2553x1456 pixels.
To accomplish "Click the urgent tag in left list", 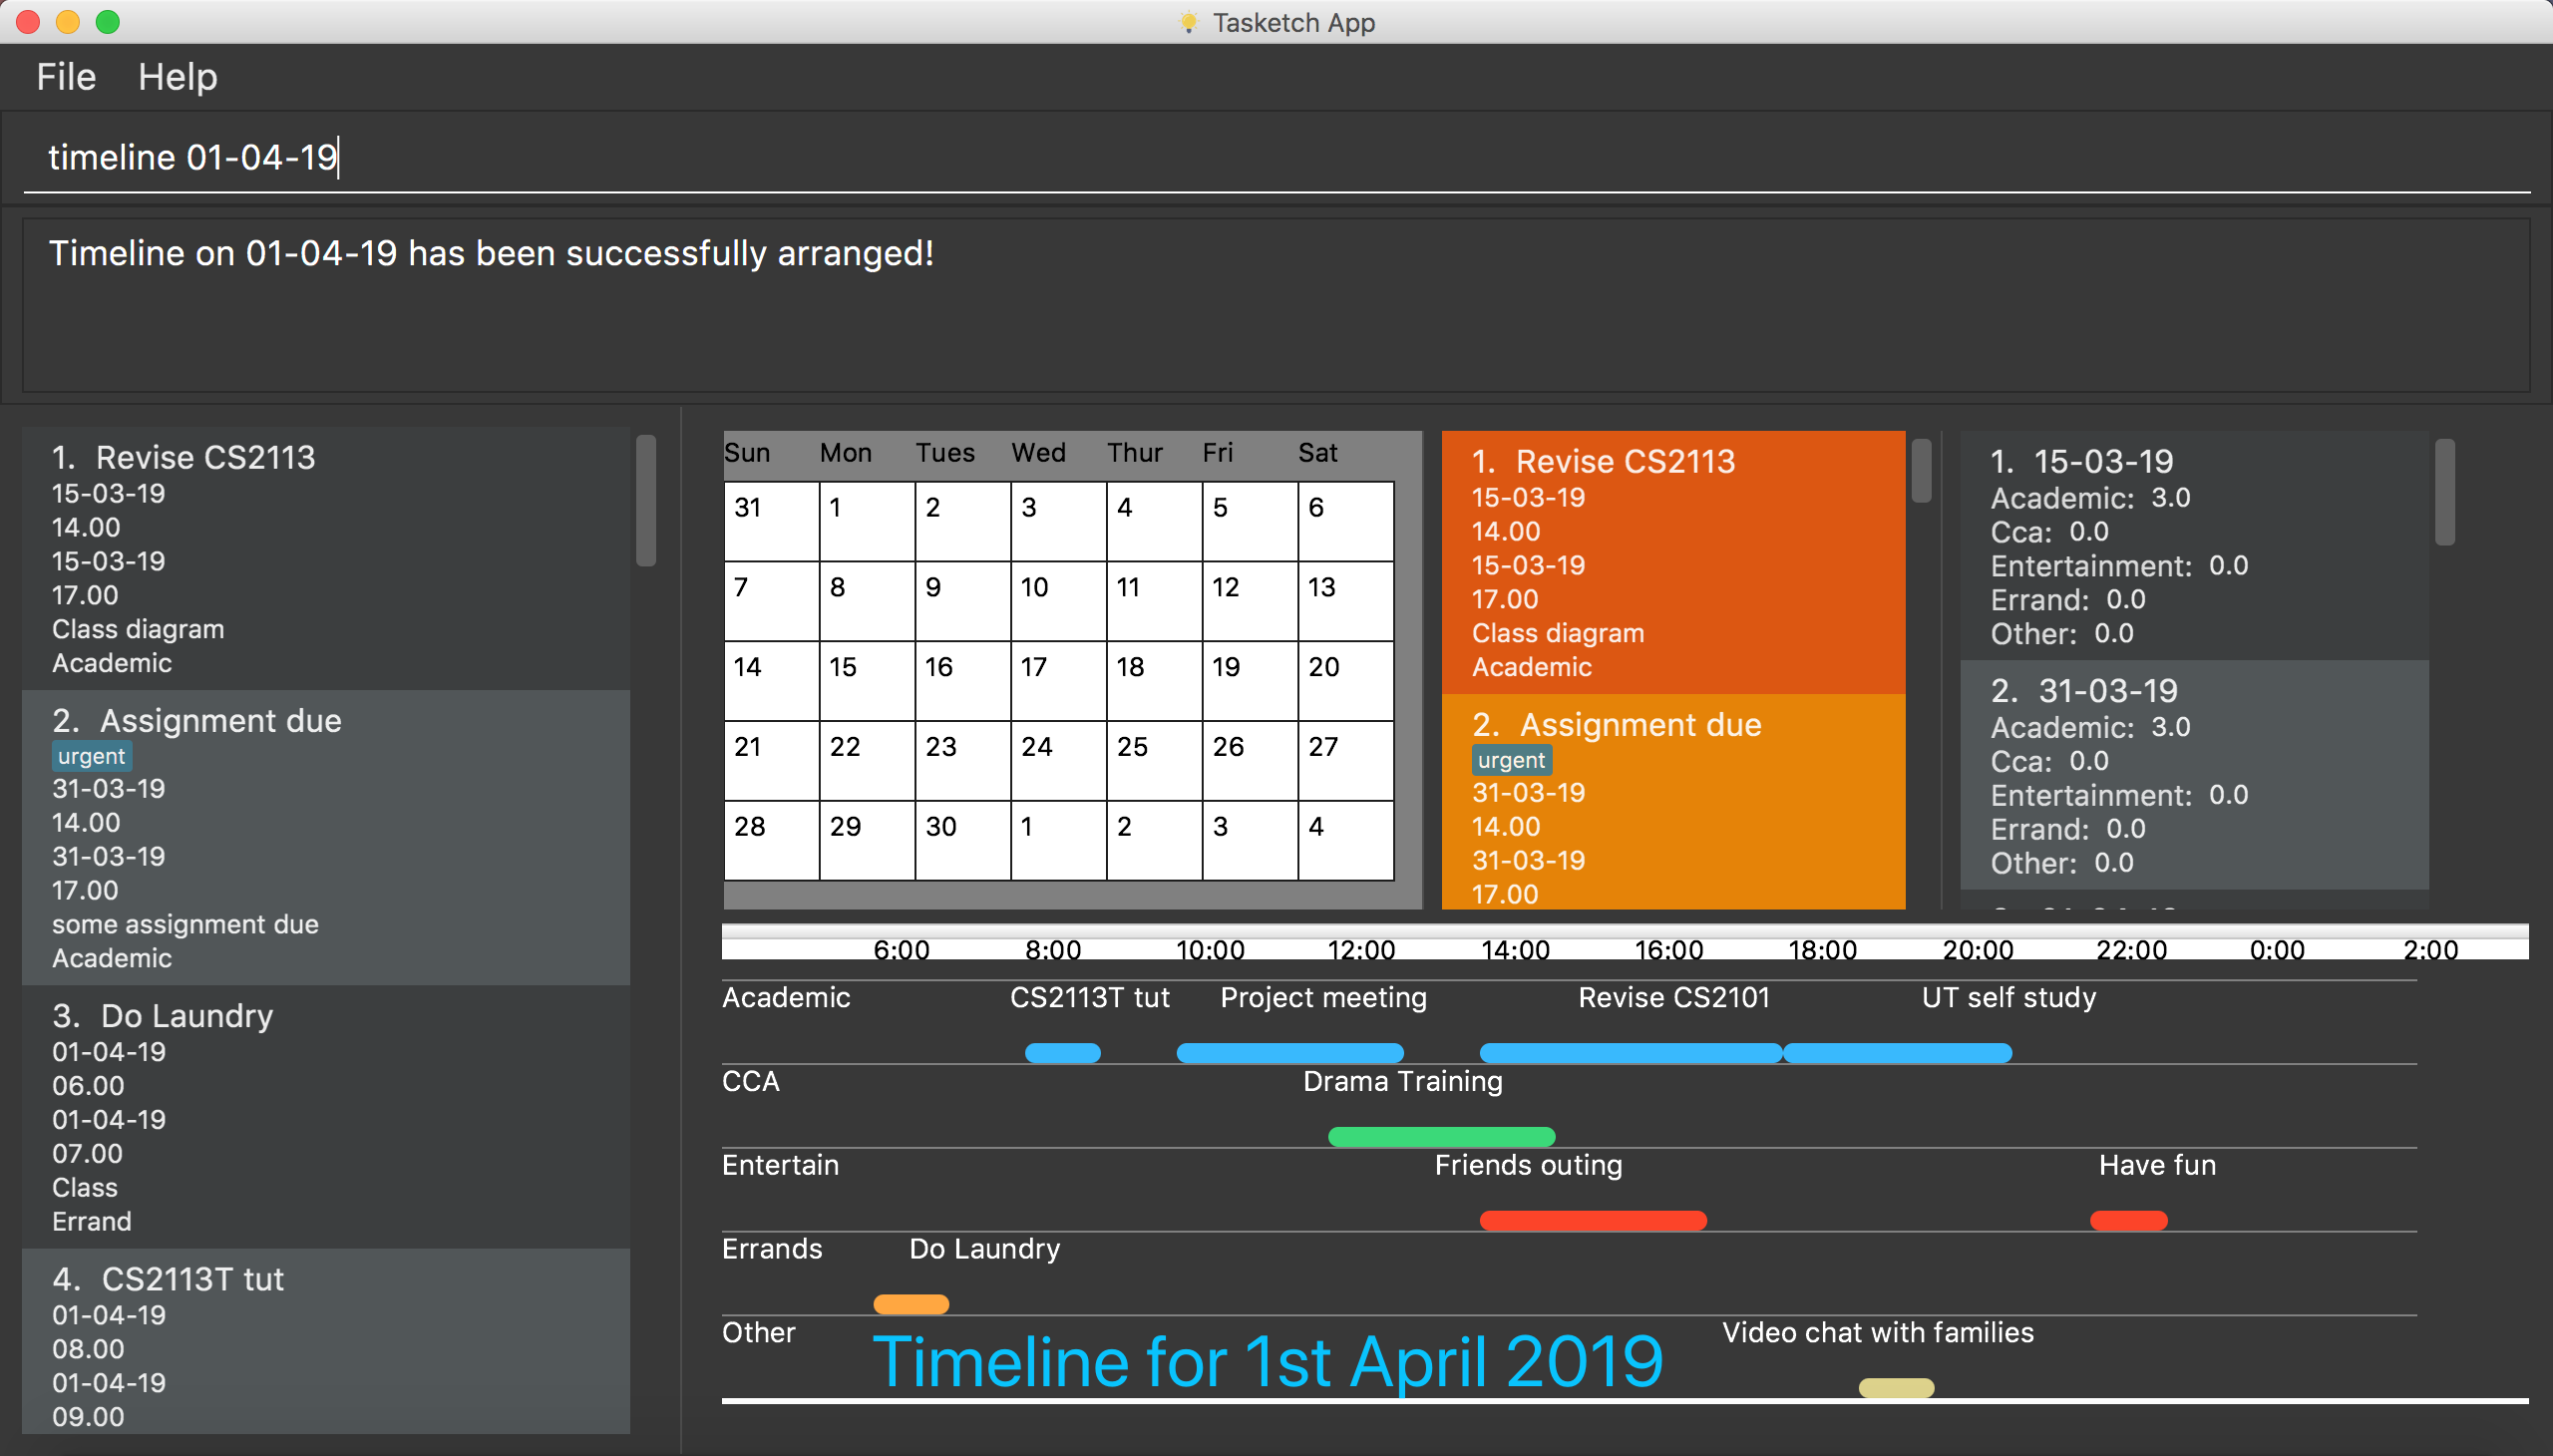I will tap(91, 756).
